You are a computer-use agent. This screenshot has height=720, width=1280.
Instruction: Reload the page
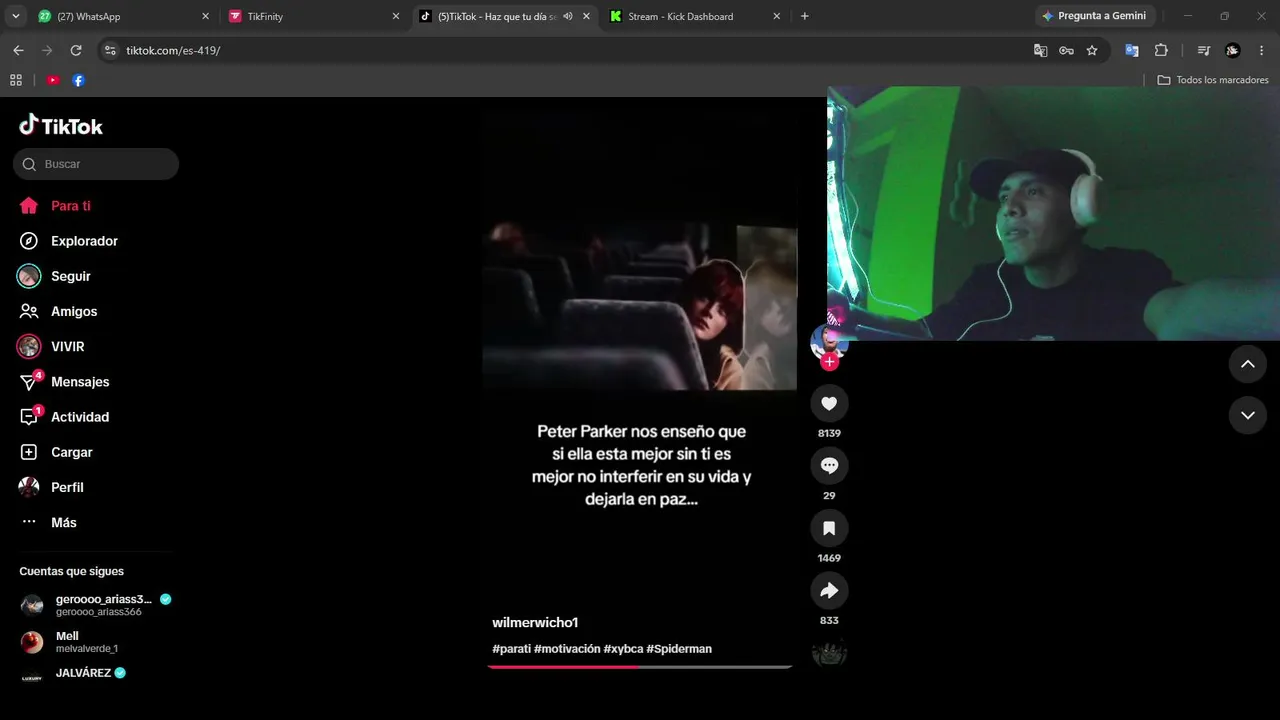point(76,50)
